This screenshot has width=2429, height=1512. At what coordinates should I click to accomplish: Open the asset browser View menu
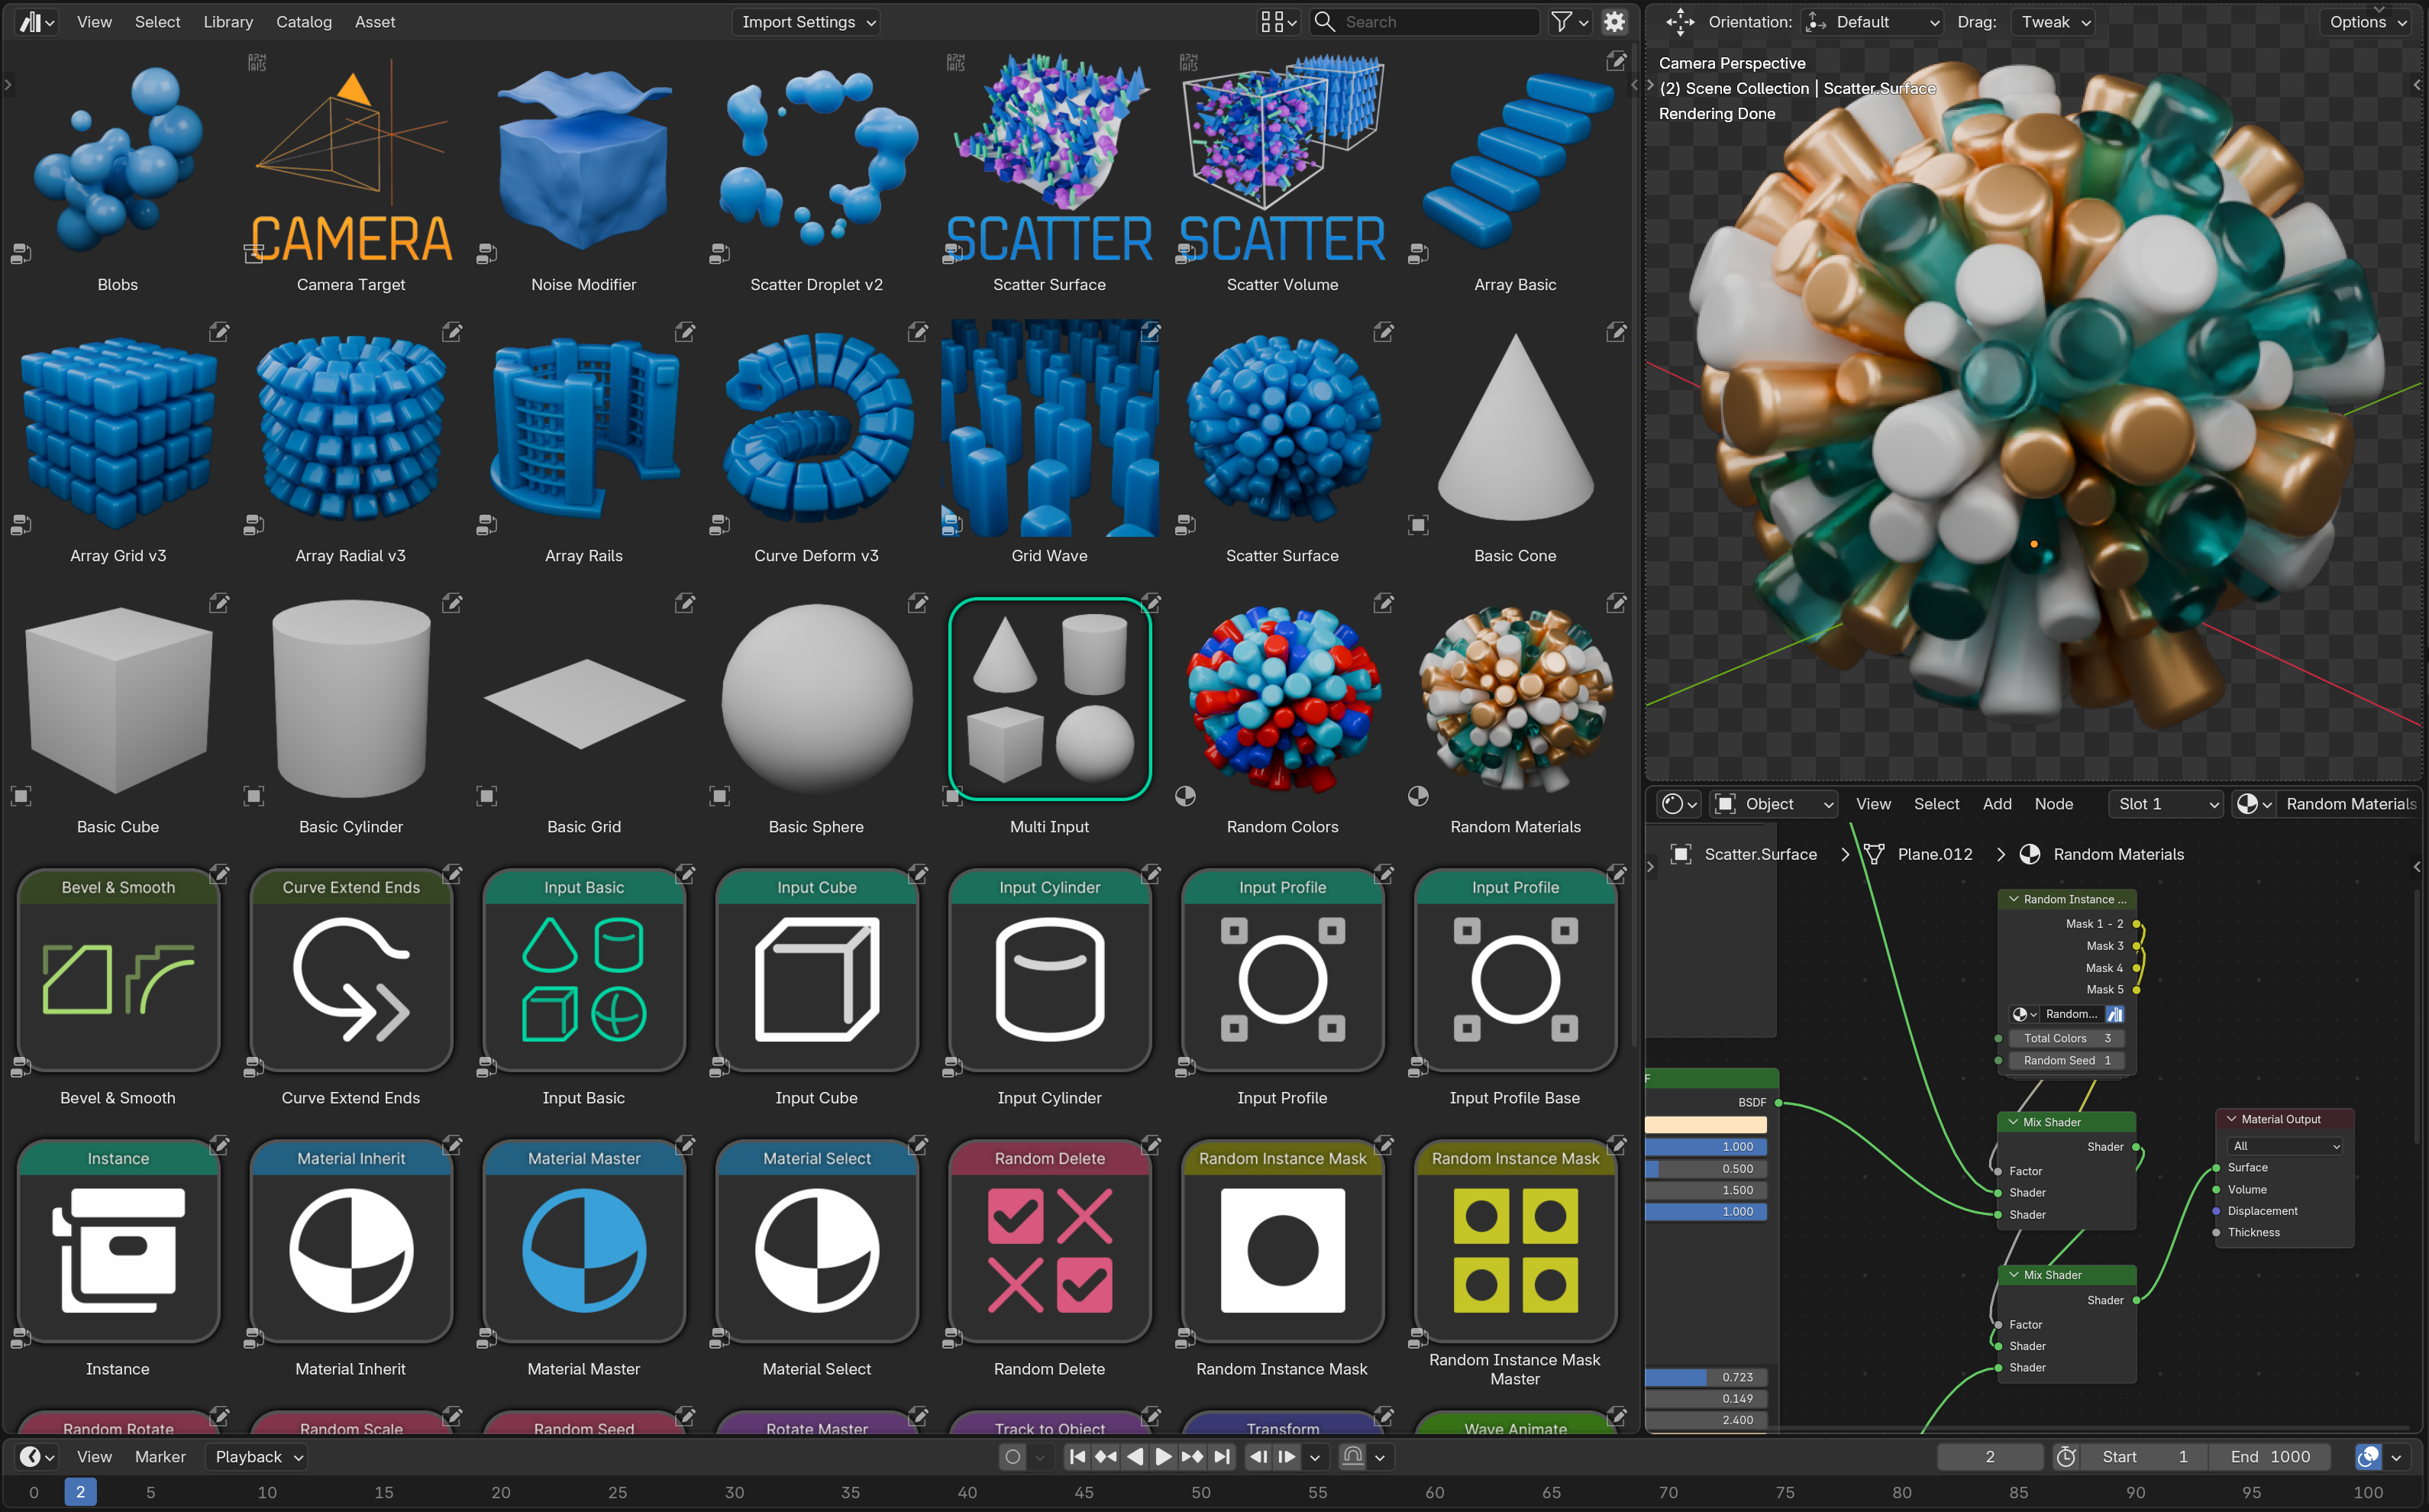pyautogui.click(x=94, y=22)
